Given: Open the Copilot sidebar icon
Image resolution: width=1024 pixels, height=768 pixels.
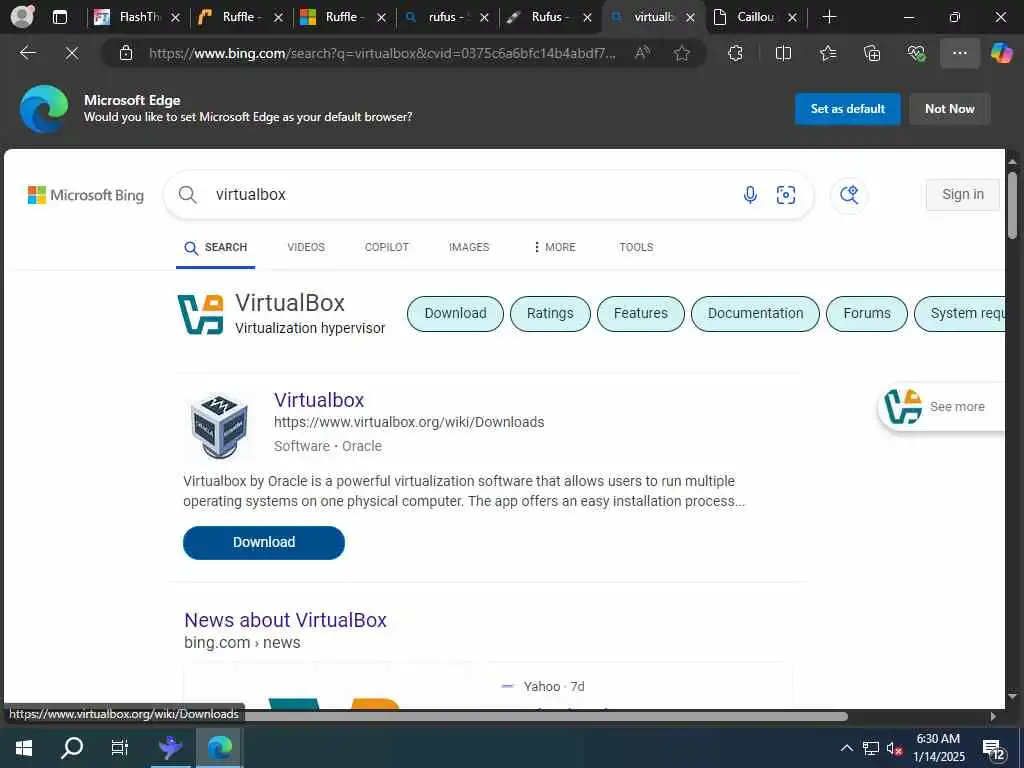Looking at the screenshot, I should [x=1001, y=53].
